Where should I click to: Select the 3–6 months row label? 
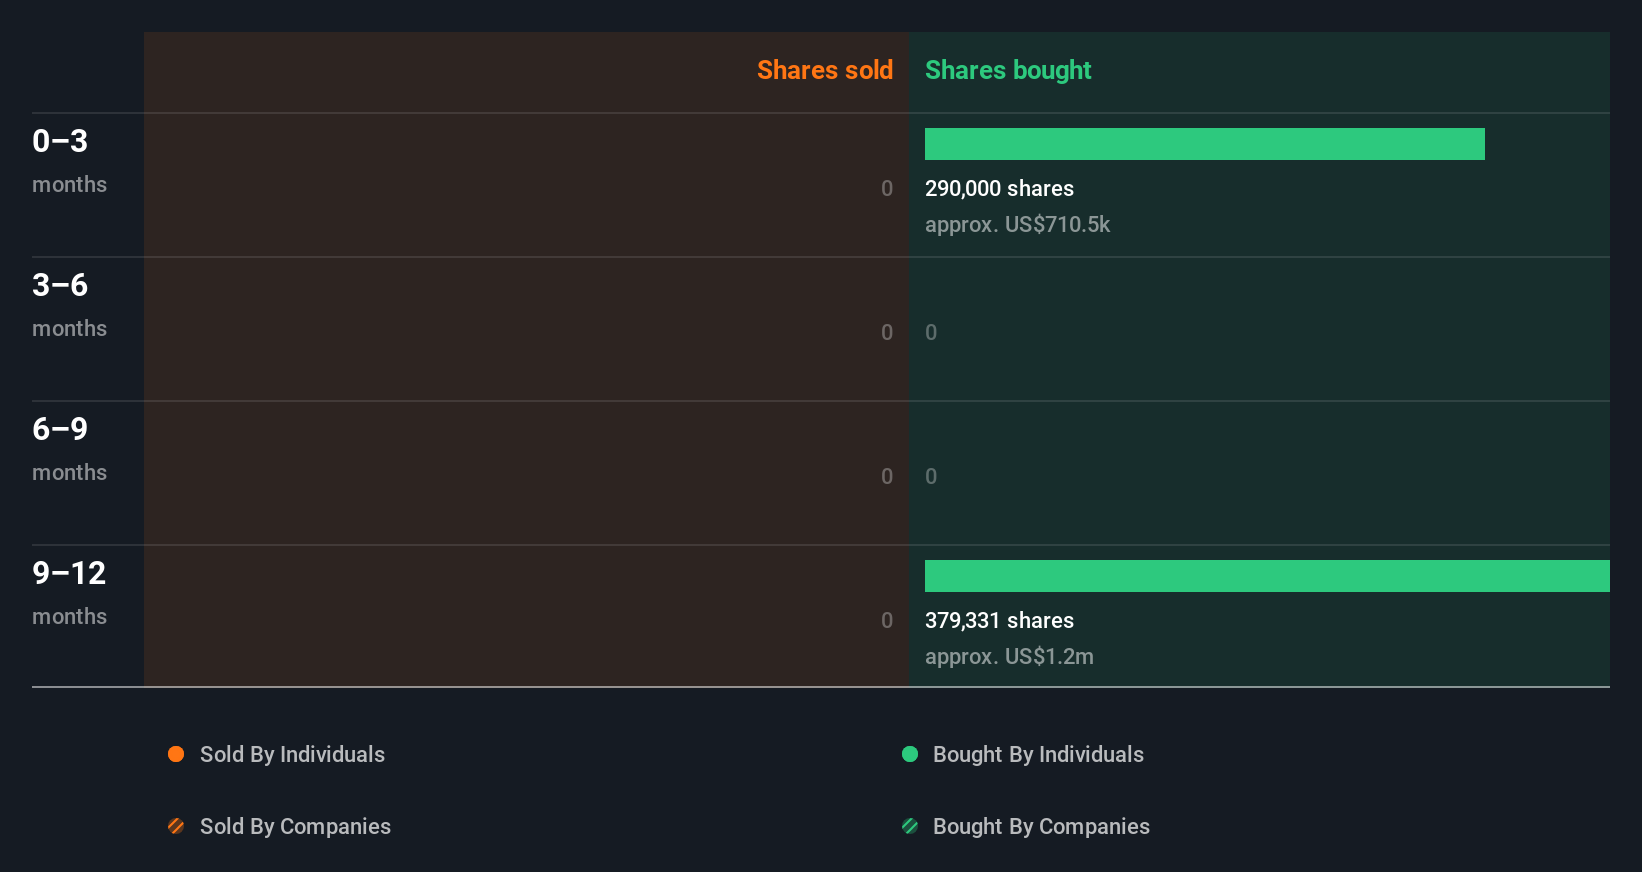click(68, 304)
